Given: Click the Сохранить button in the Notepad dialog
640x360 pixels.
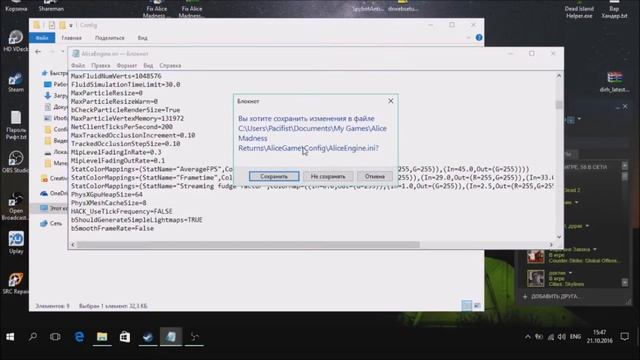Looking at the screenshot, I should 274,176.
